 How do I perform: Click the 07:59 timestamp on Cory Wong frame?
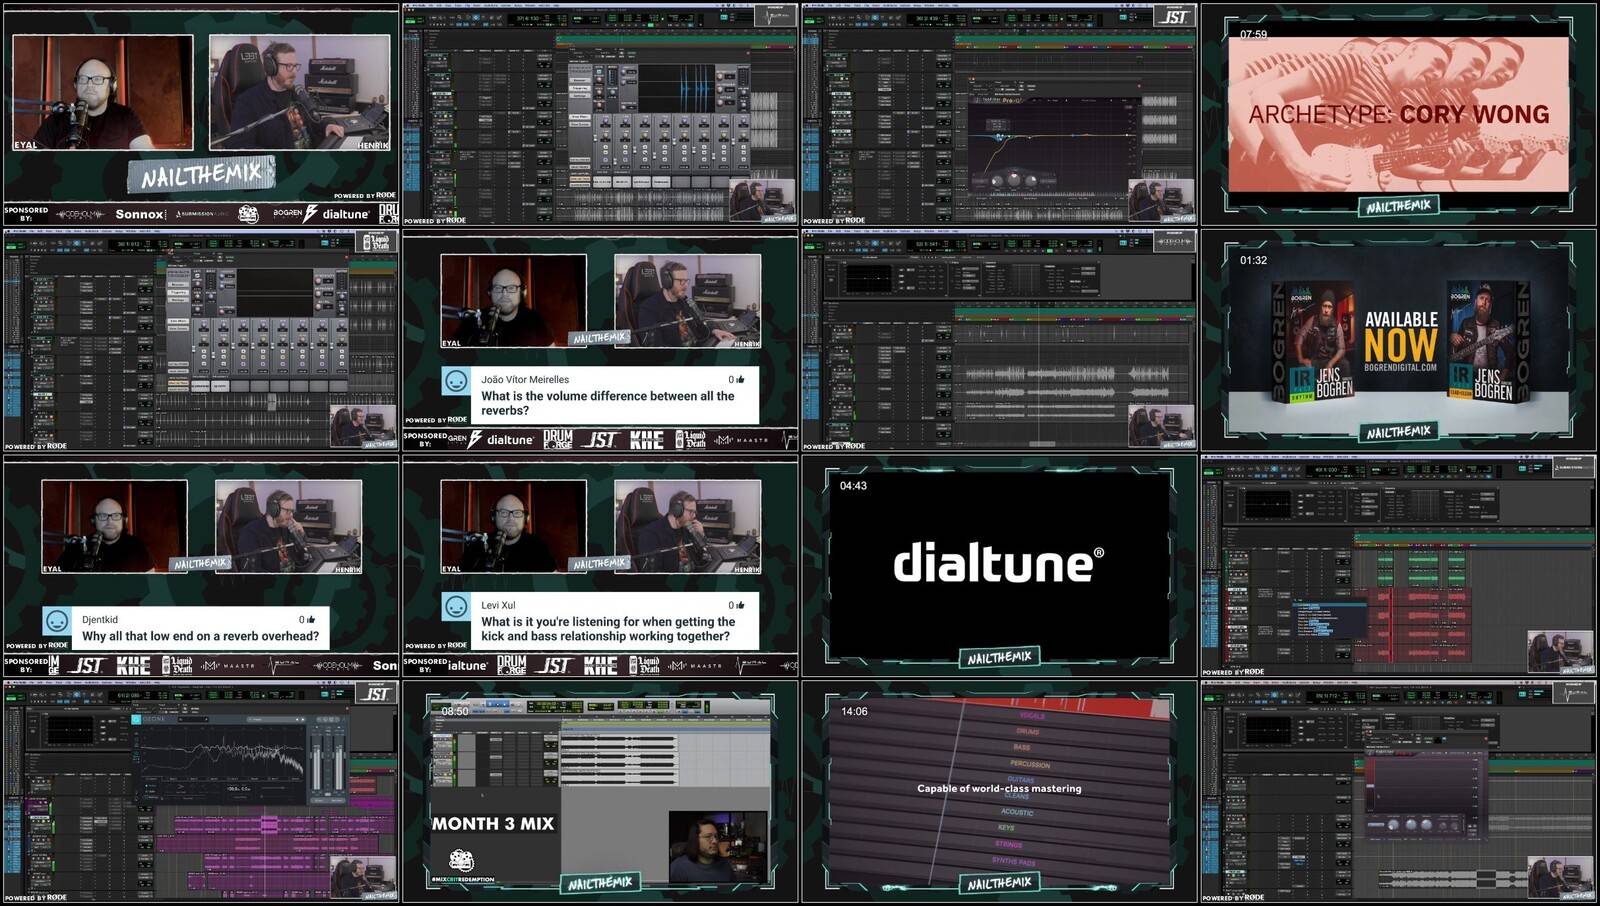(1253, 34)
